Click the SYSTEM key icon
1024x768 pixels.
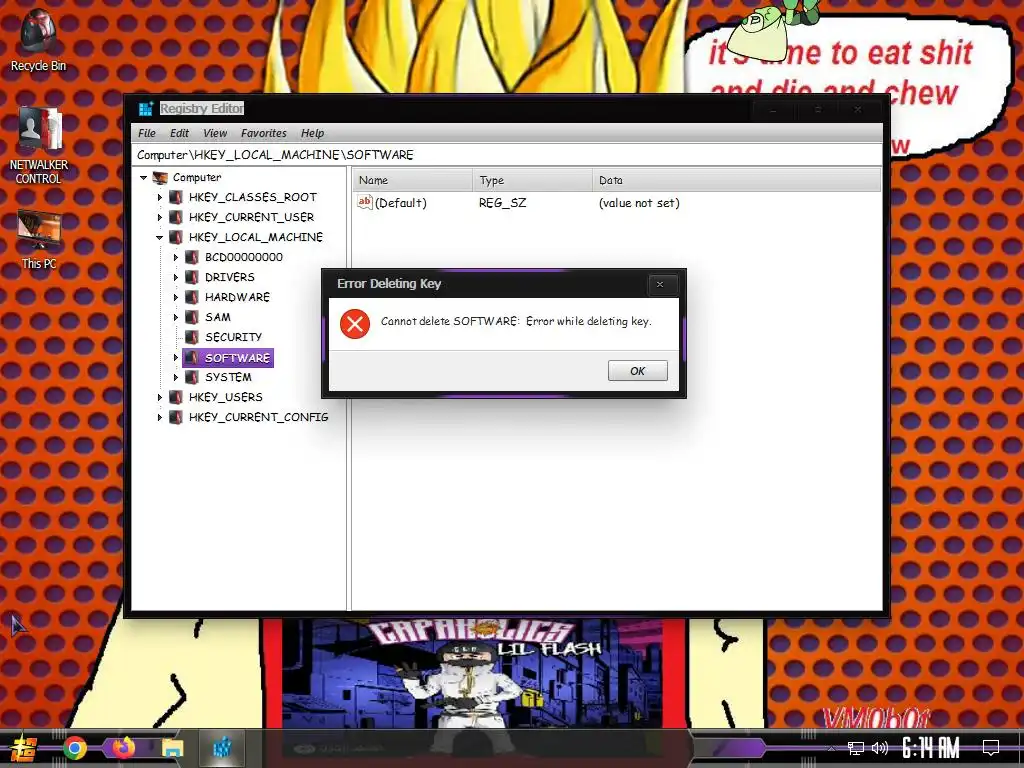(x=192, y=377)
